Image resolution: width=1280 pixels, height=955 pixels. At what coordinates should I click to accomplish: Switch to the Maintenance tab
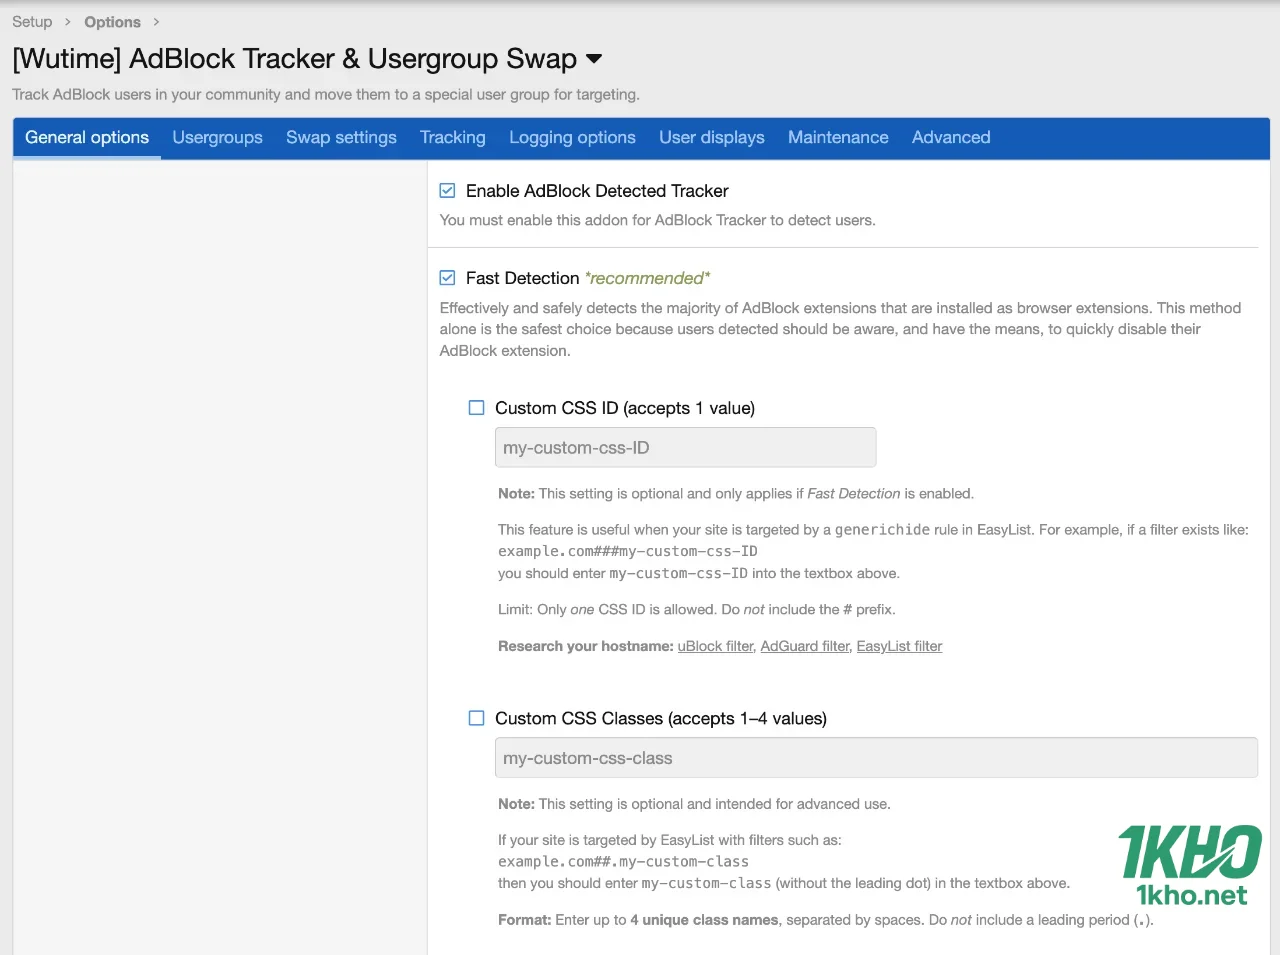838,137
